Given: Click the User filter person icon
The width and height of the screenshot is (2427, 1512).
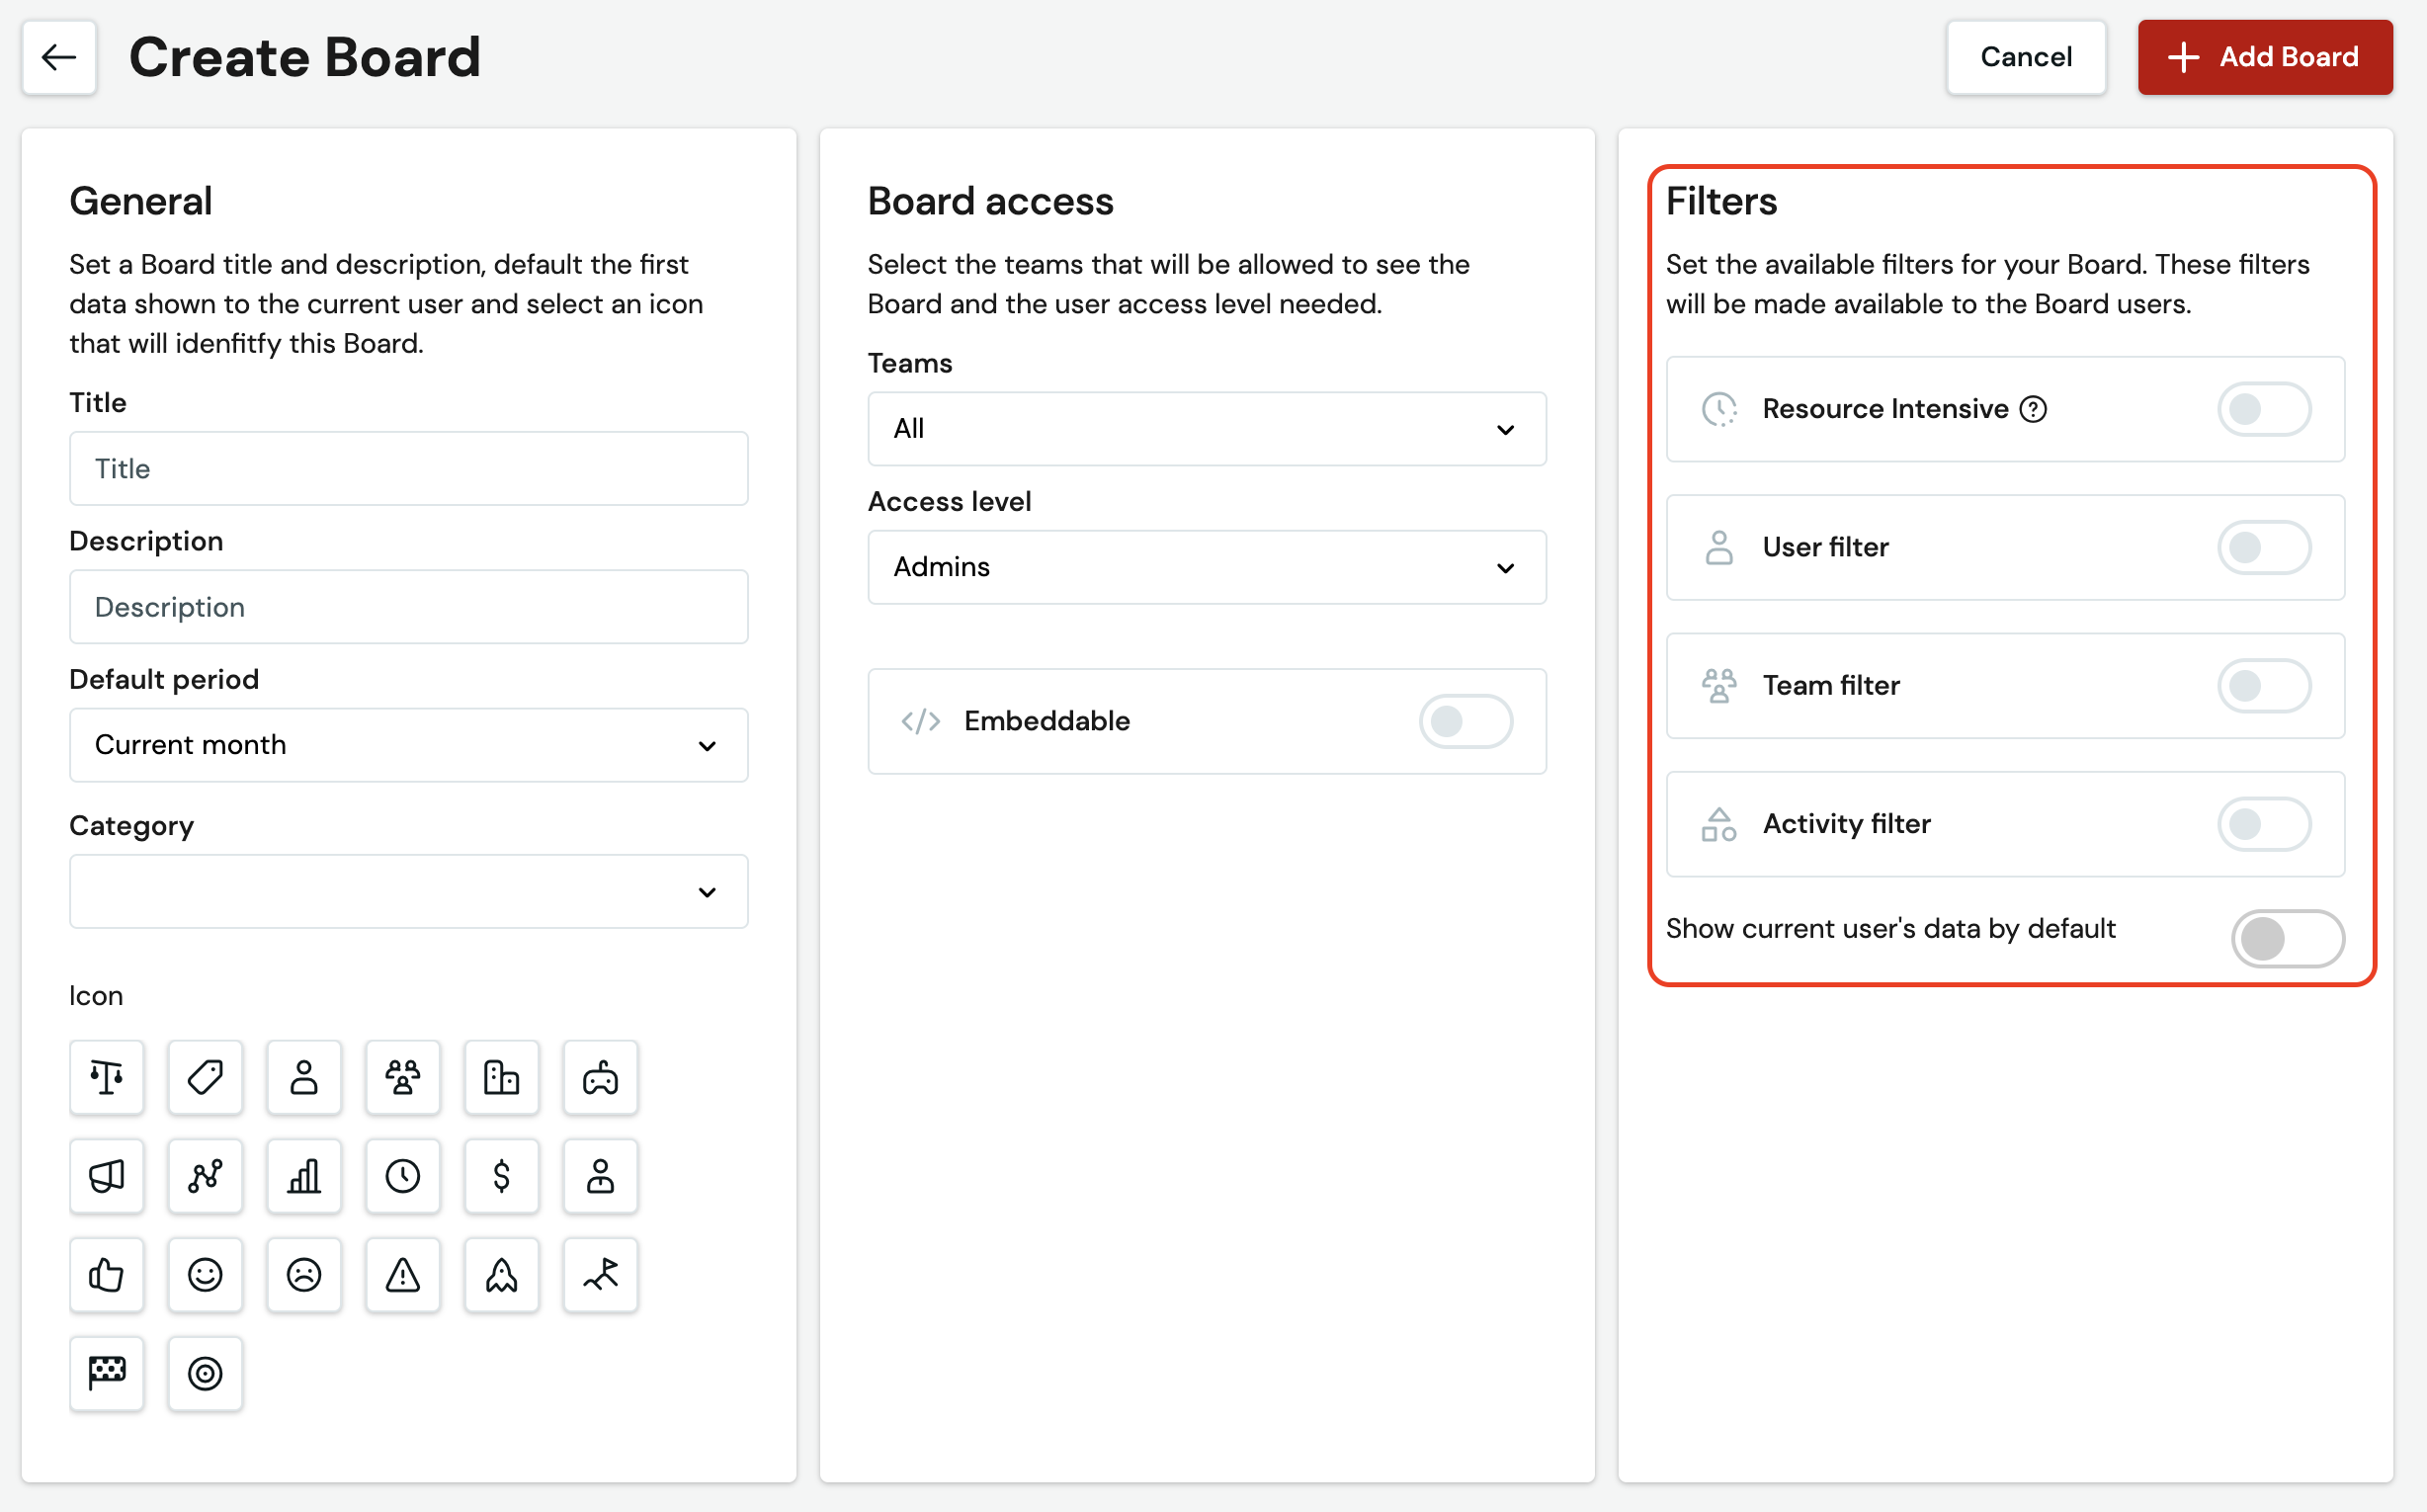Looking at the screenshot, I should click(1719, 547).
